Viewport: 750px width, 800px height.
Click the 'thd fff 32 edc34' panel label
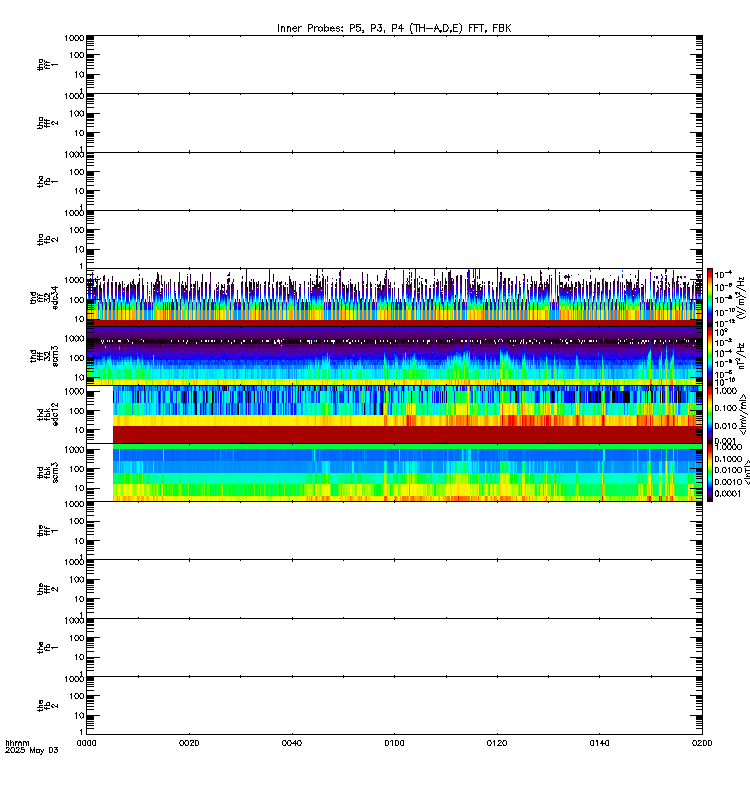(44, 298)
